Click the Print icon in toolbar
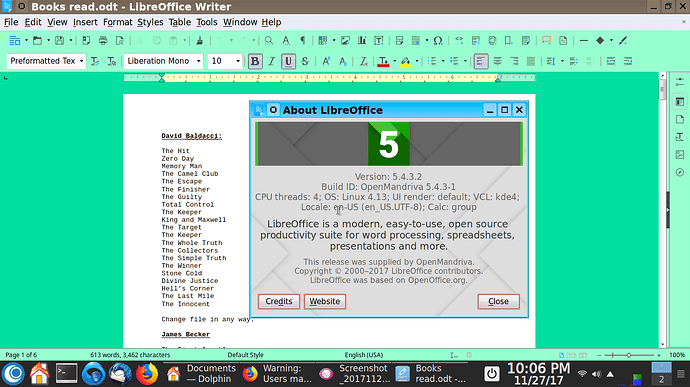 (103, 41)
